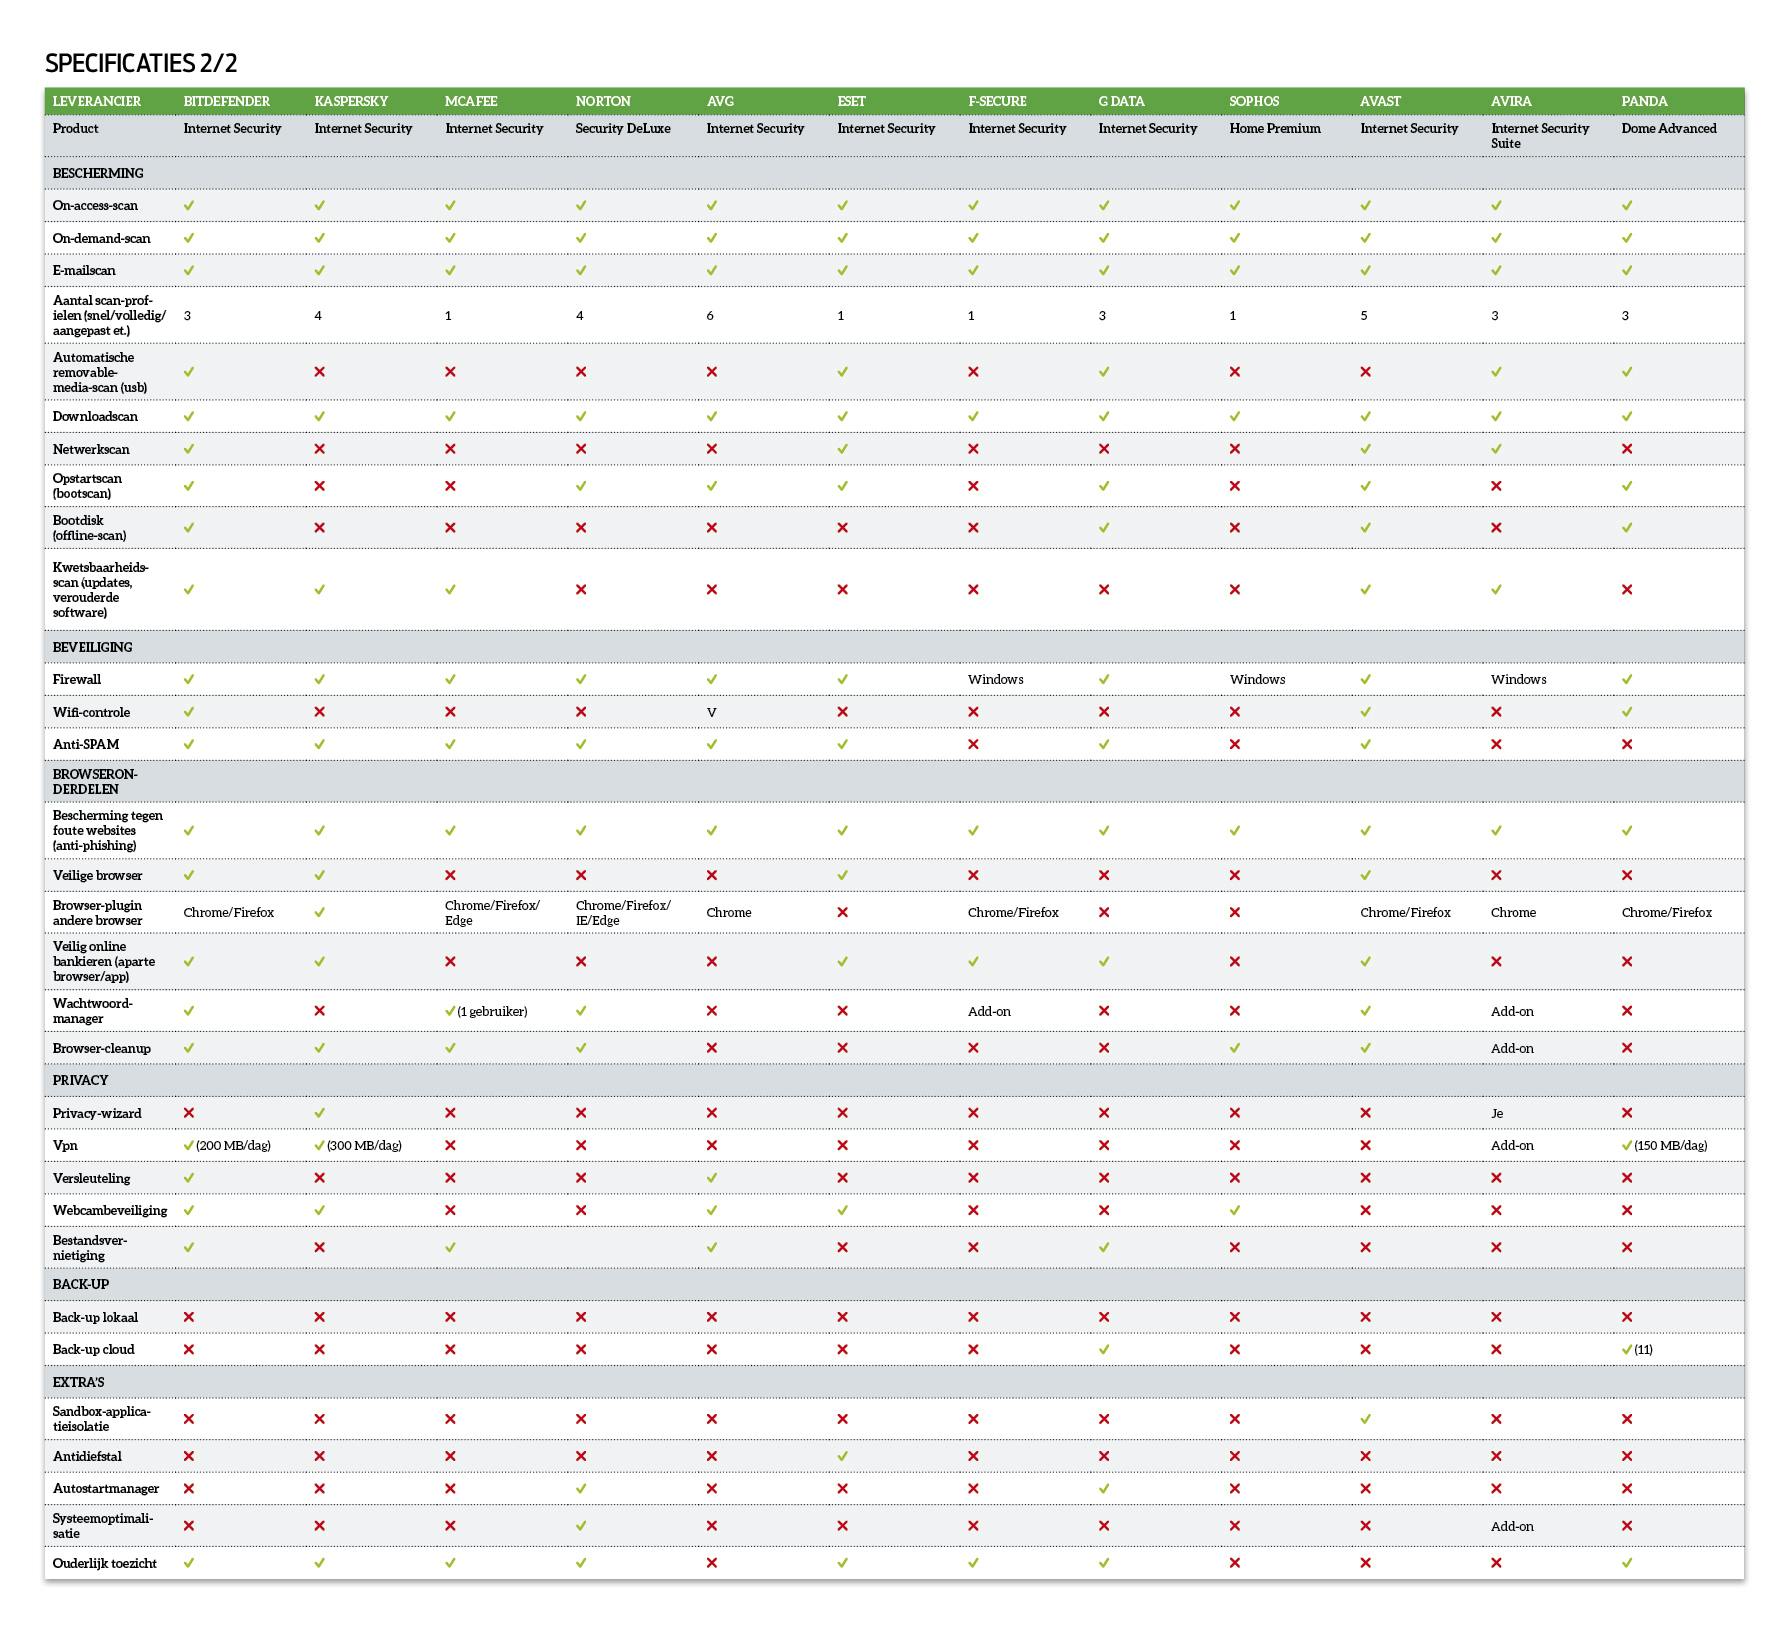
Task: Click Avast's scan profile count '5'
Action: click(x=1364, y=315)
